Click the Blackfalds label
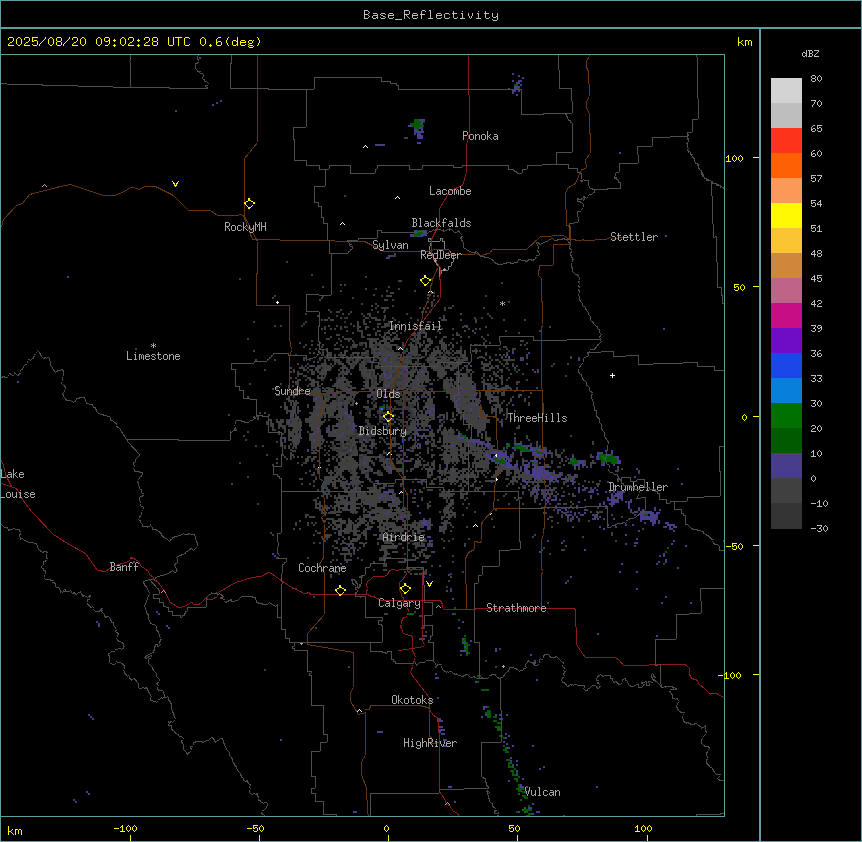The image size is (862, 842). coord(441,223)
